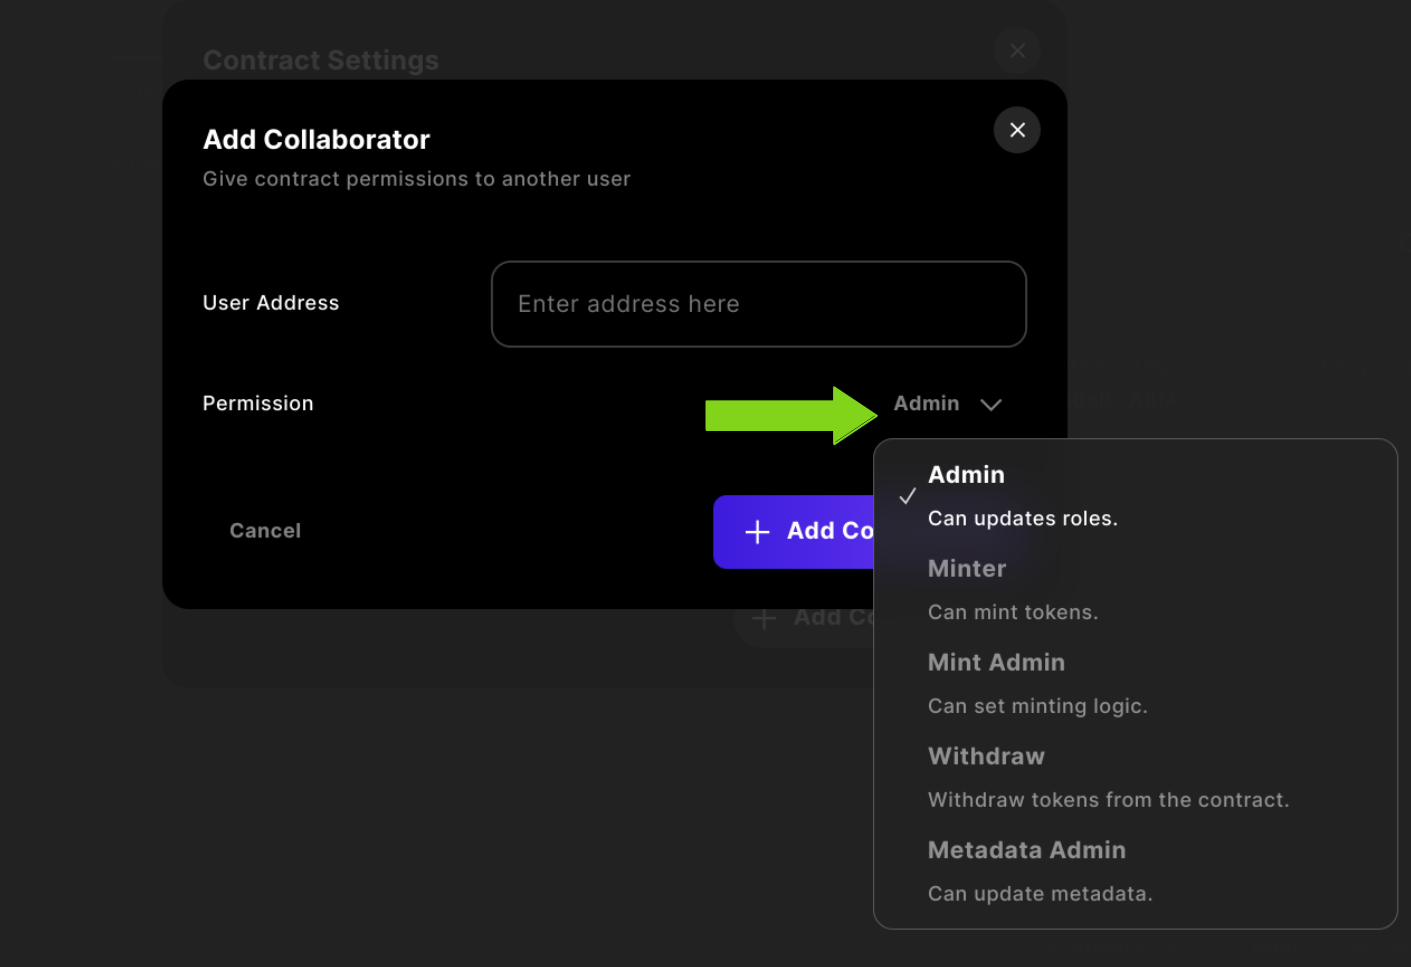Select the Mint Admin permission
1411x967 pixels.
996,663
